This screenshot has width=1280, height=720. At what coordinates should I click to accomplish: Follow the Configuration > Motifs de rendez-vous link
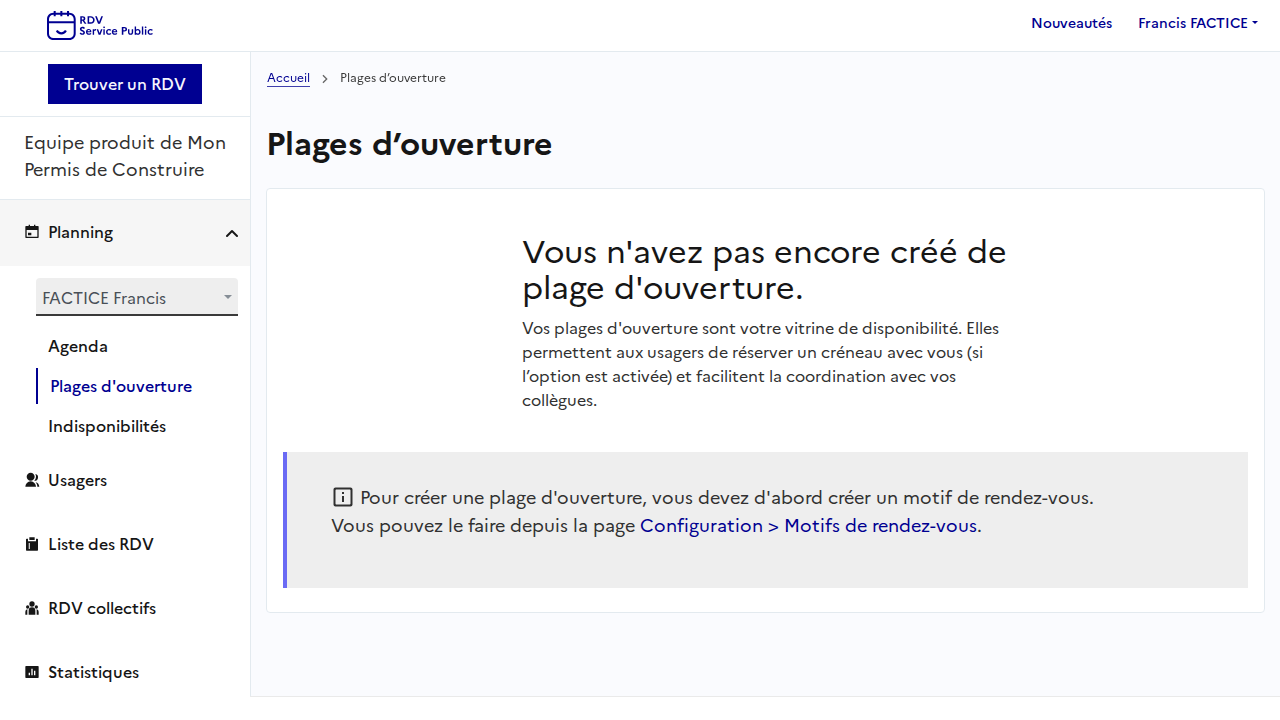pos(808,525)
